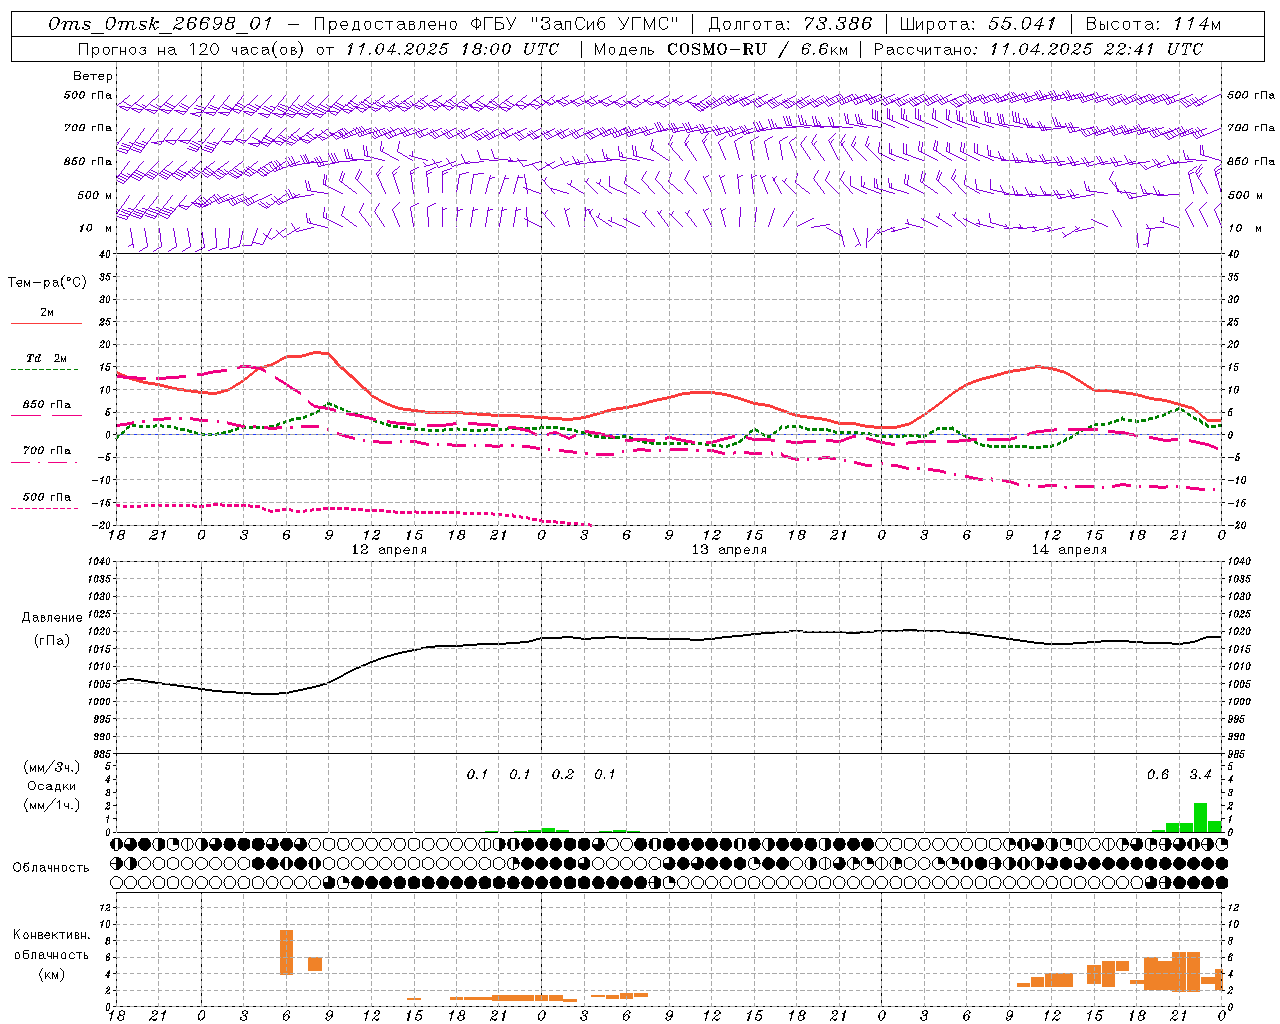The height and width of the screenshot is (1024, 1280).
Task: Select the 500 м wind level label on left axis
Action: 95,195
